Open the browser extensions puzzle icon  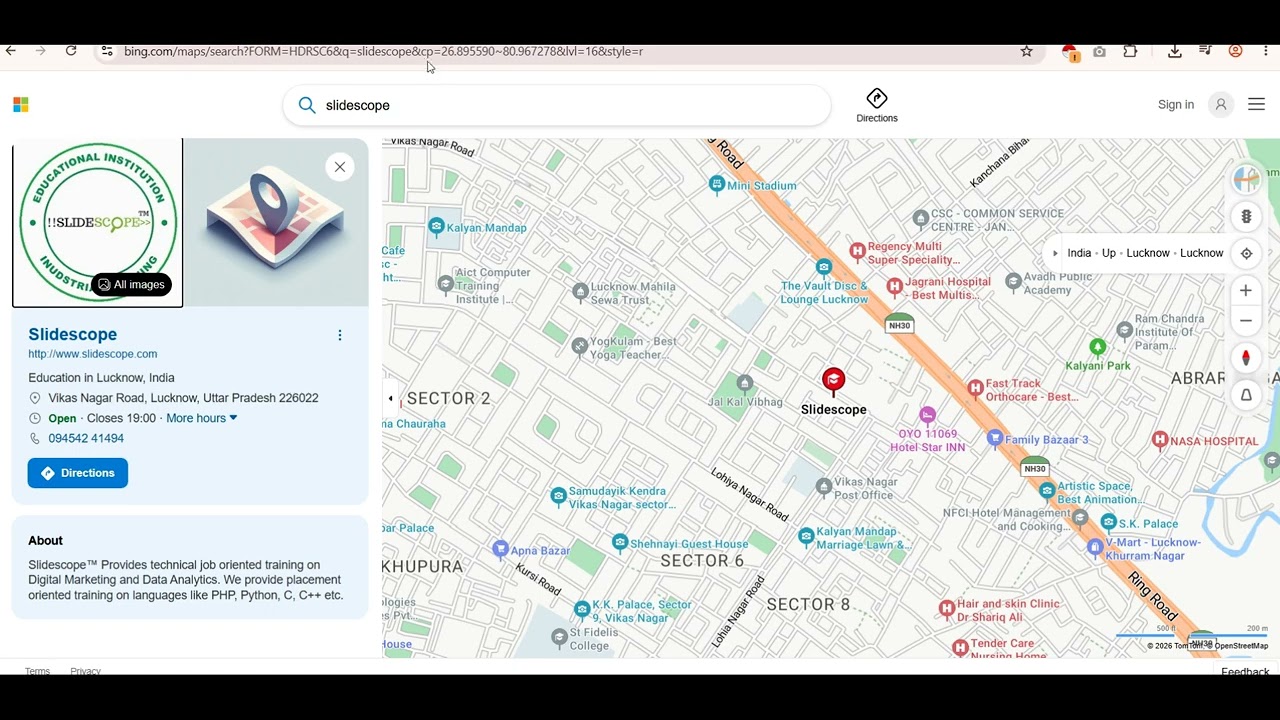click(1130, 51)
